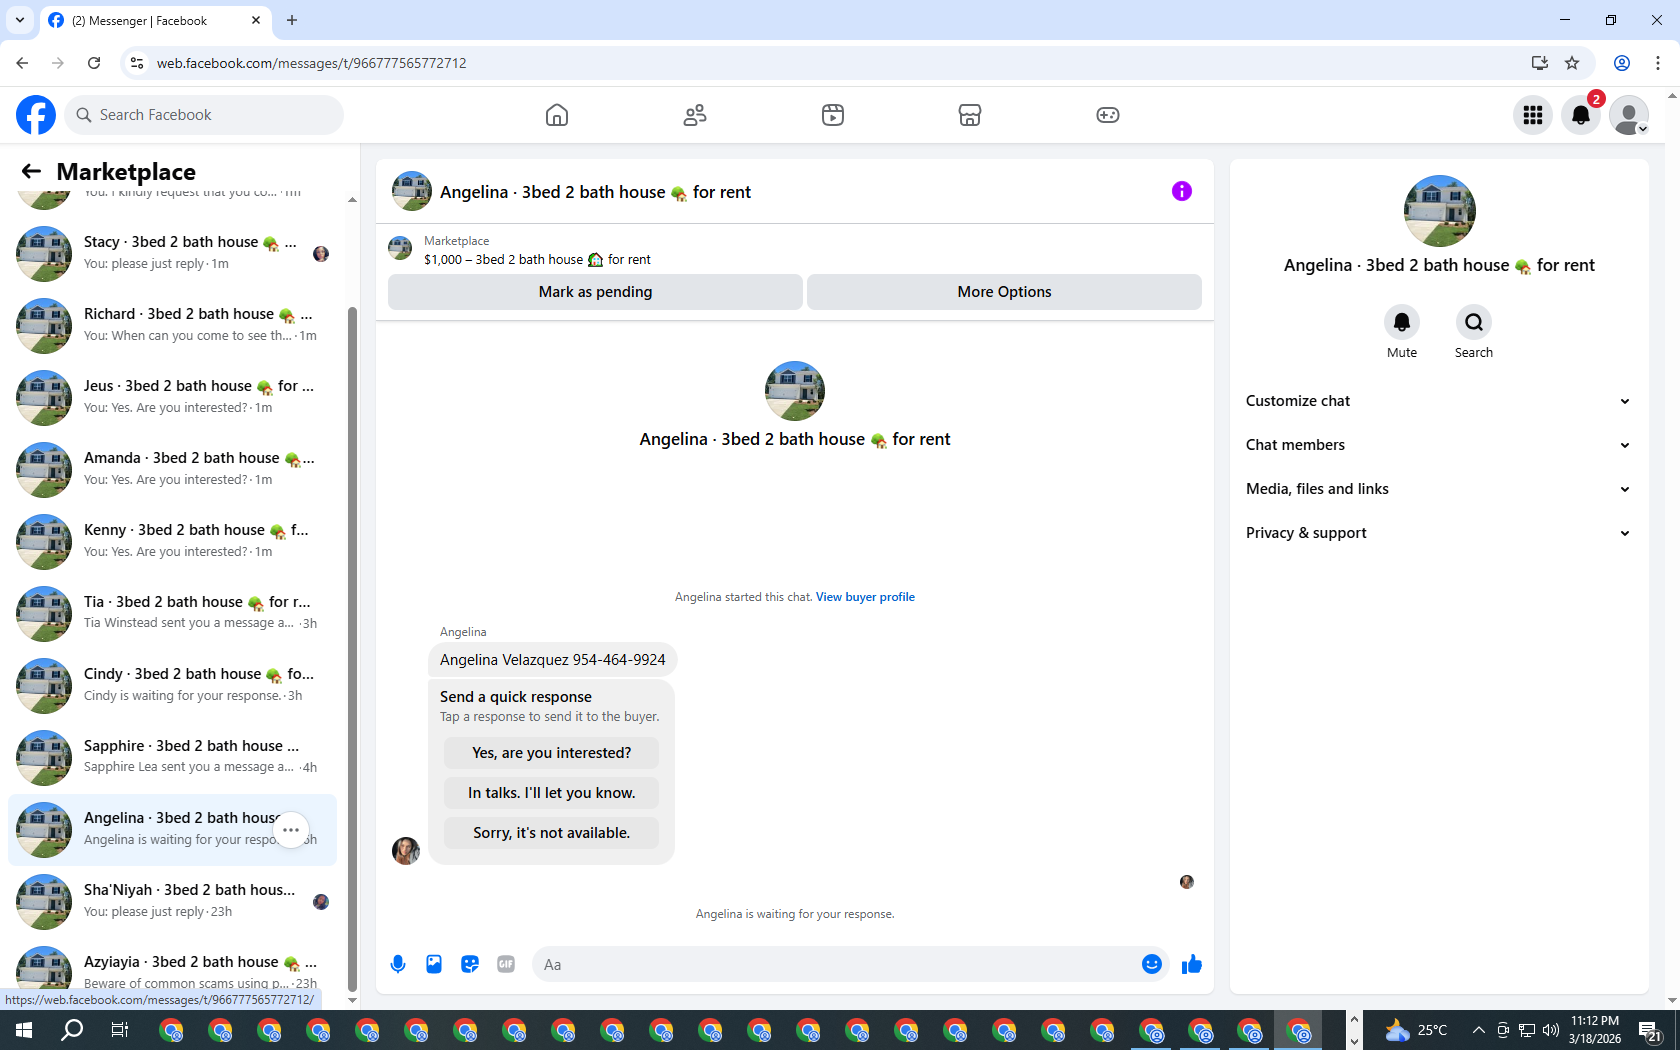1680x1050 pixels.
Task: Open Notifications bell with 2 badge
Action: [x=1581, y=115]
